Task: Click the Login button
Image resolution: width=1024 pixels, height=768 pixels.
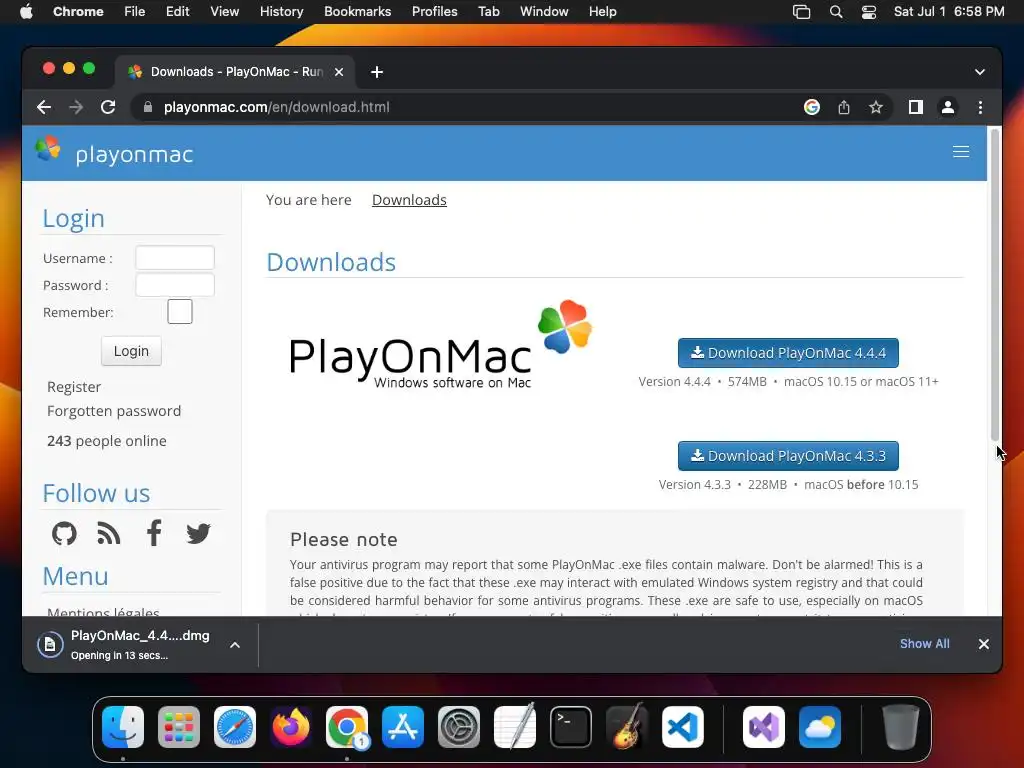Action: 131,351
